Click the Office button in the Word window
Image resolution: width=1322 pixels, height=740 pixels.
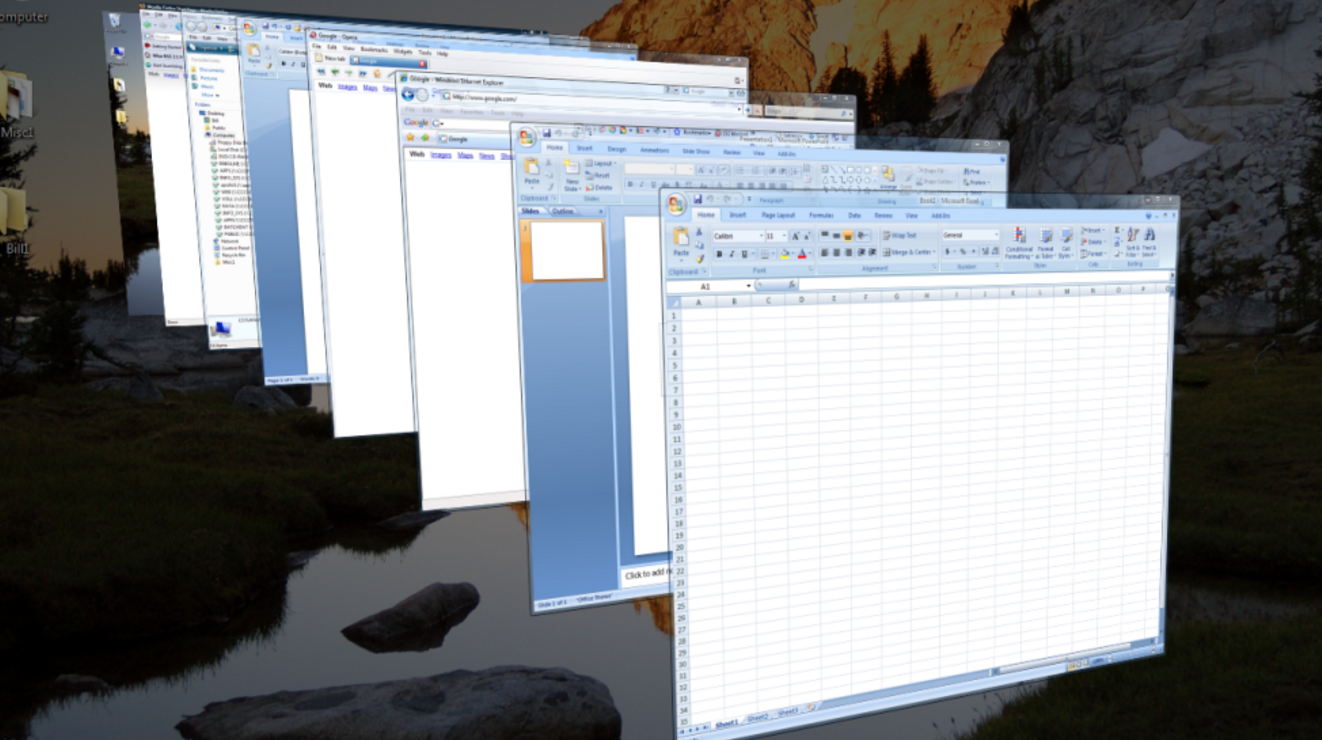(x=250, y=27)
